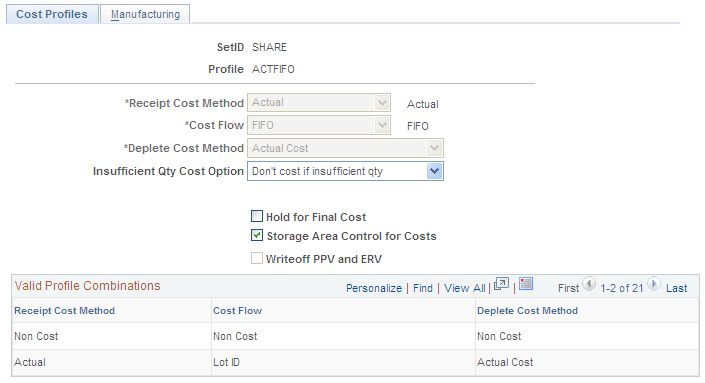
Task: Download grid to spreadsheet icon
Action: point(526,284)
